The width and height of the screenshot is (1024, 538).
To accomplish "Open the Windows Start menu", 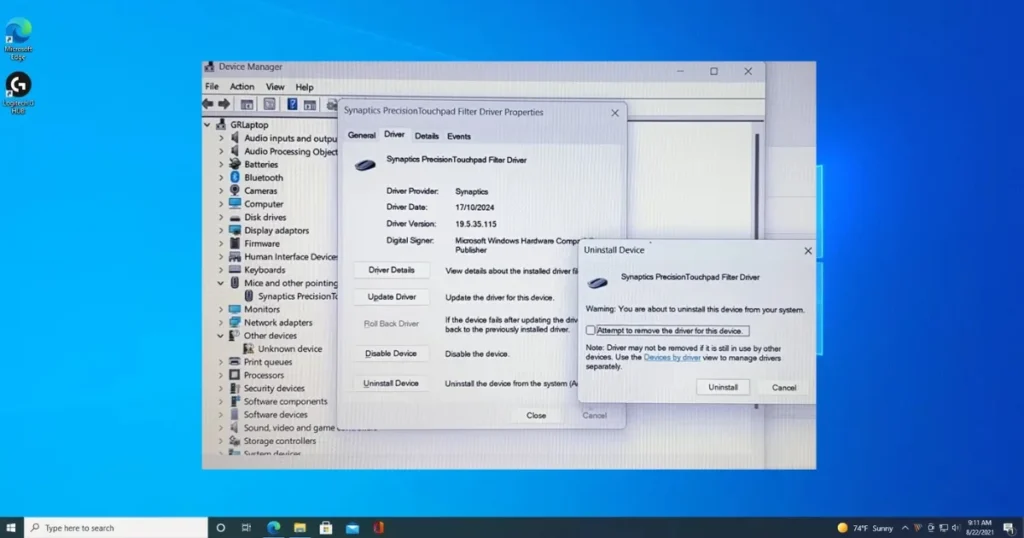I will (11, 528).
